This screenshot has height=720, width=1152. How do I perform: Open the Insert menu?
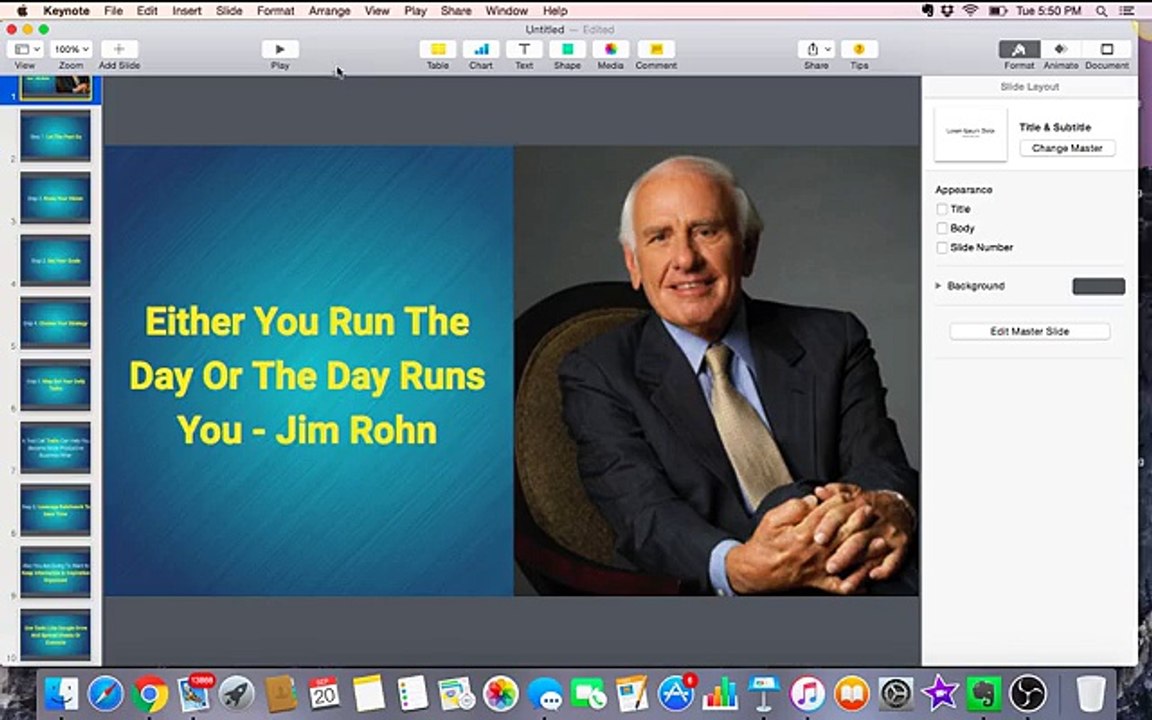coord(187,10)
